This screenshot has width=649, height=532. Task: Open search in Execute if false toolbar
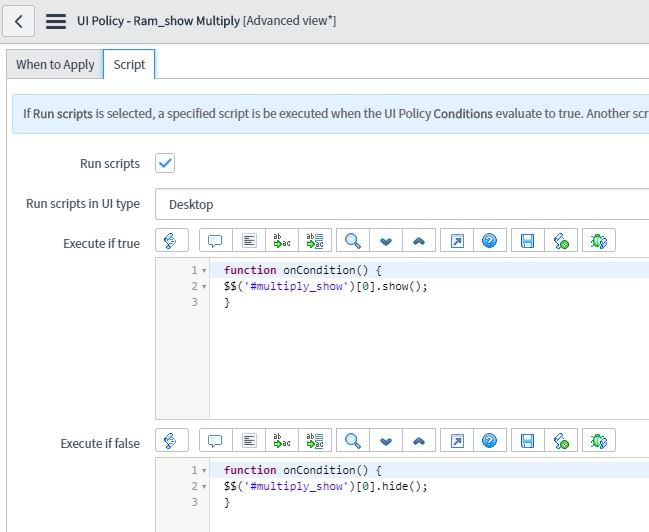click(x=353, y=441)
